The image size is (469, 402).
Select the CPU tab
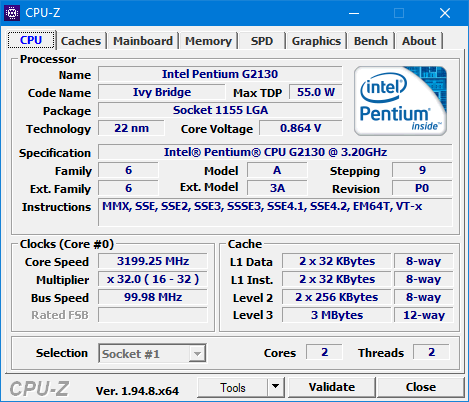31,40
